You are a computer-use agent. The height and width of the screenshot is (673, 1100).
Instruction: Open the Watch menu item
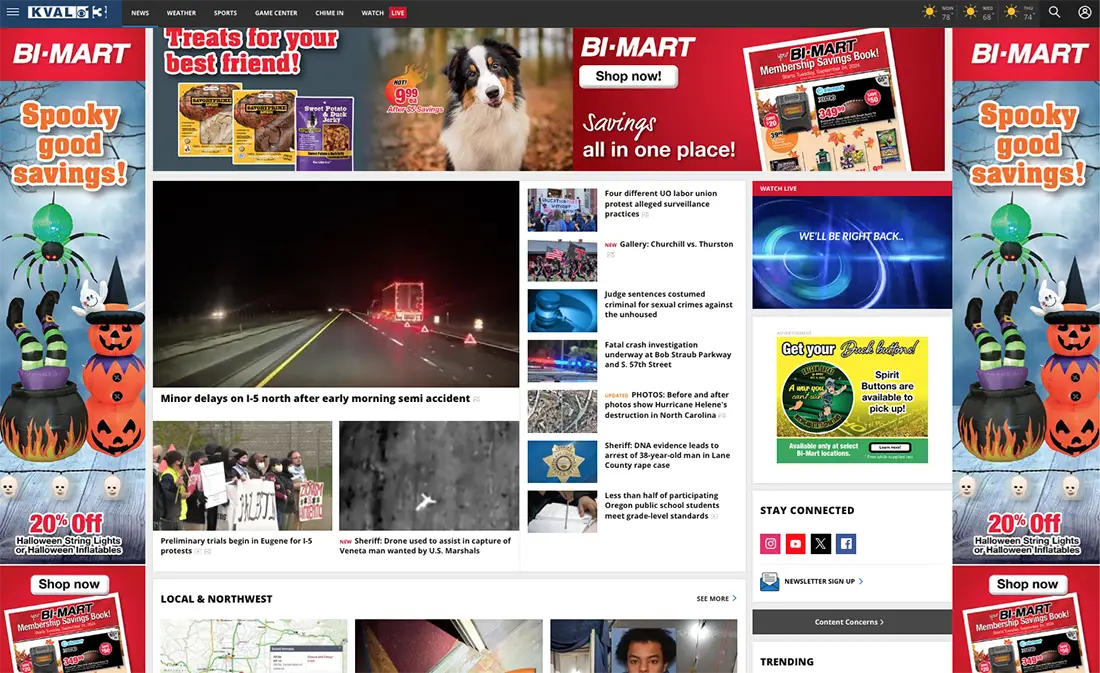pyautogui.click(x=373, y=13)
